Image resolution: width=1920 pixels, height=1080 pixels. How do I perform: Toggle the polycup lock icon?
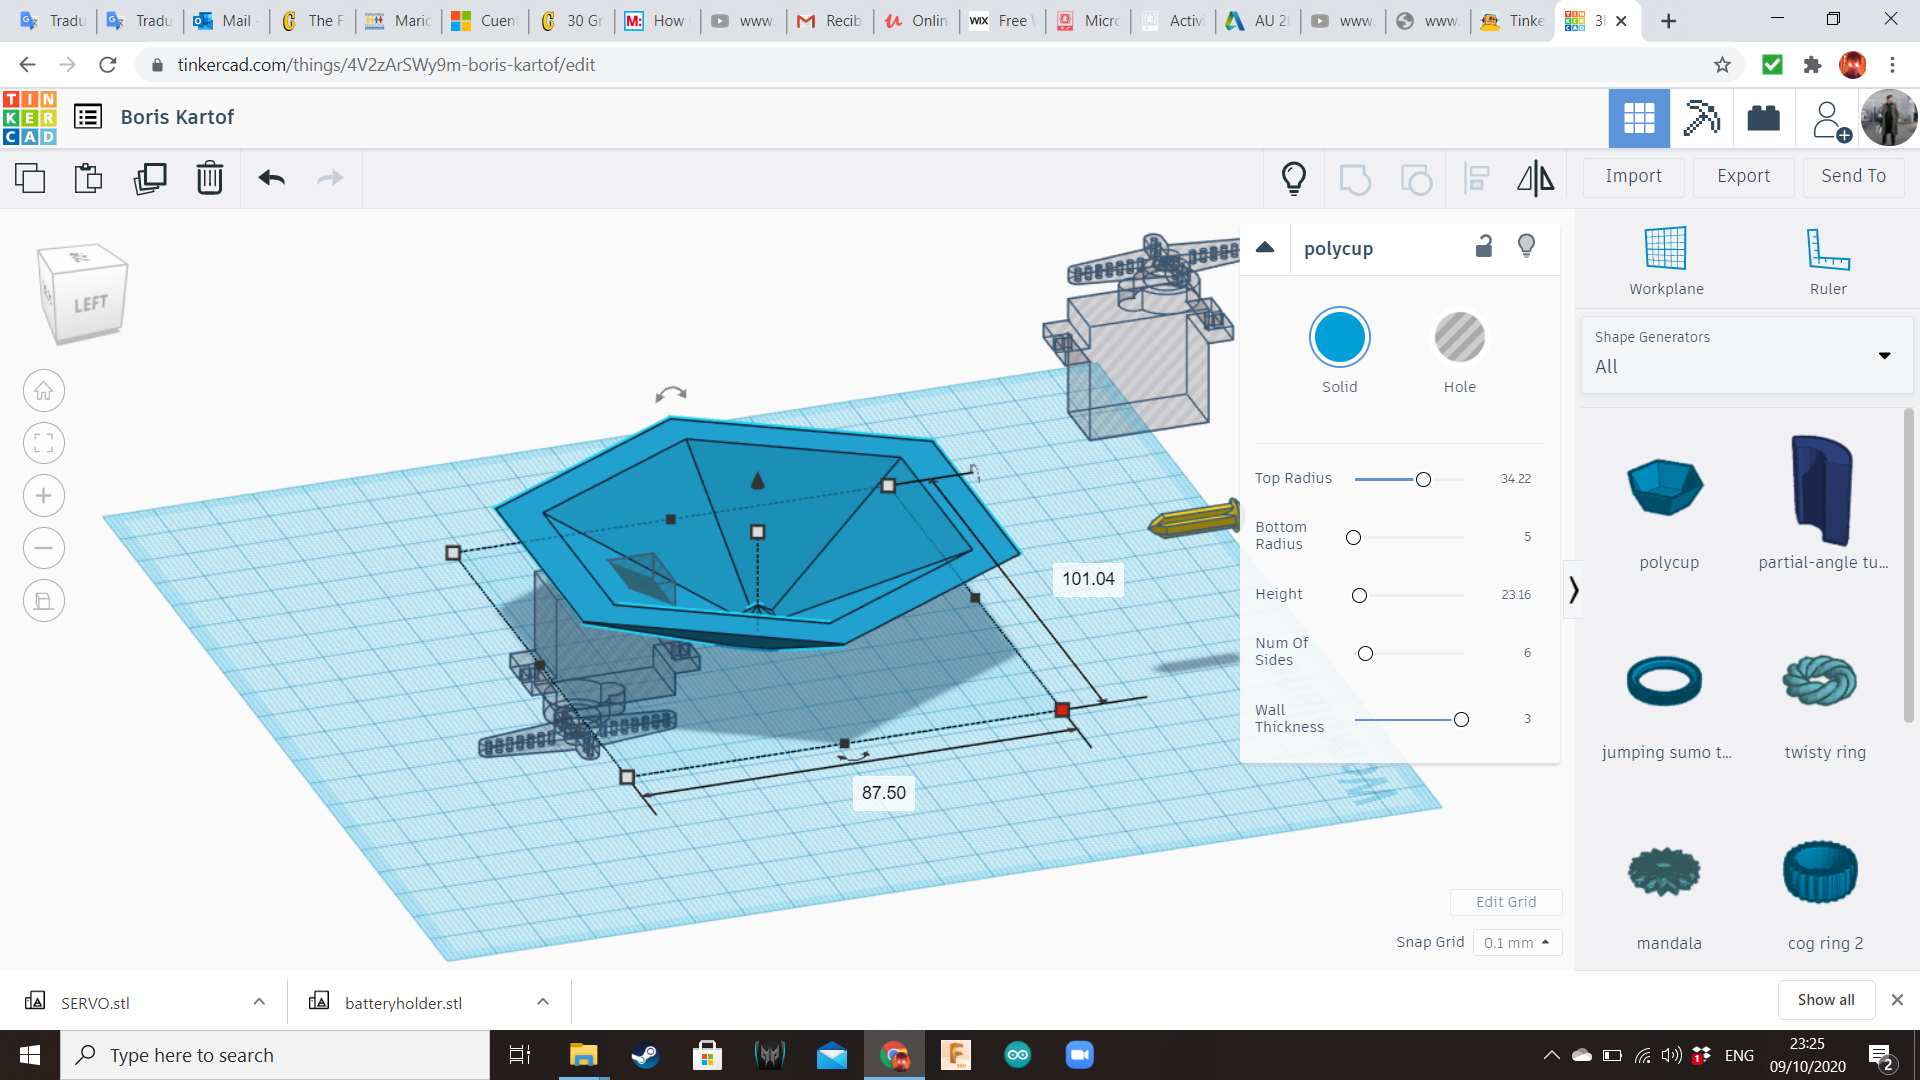point(1484,247)
